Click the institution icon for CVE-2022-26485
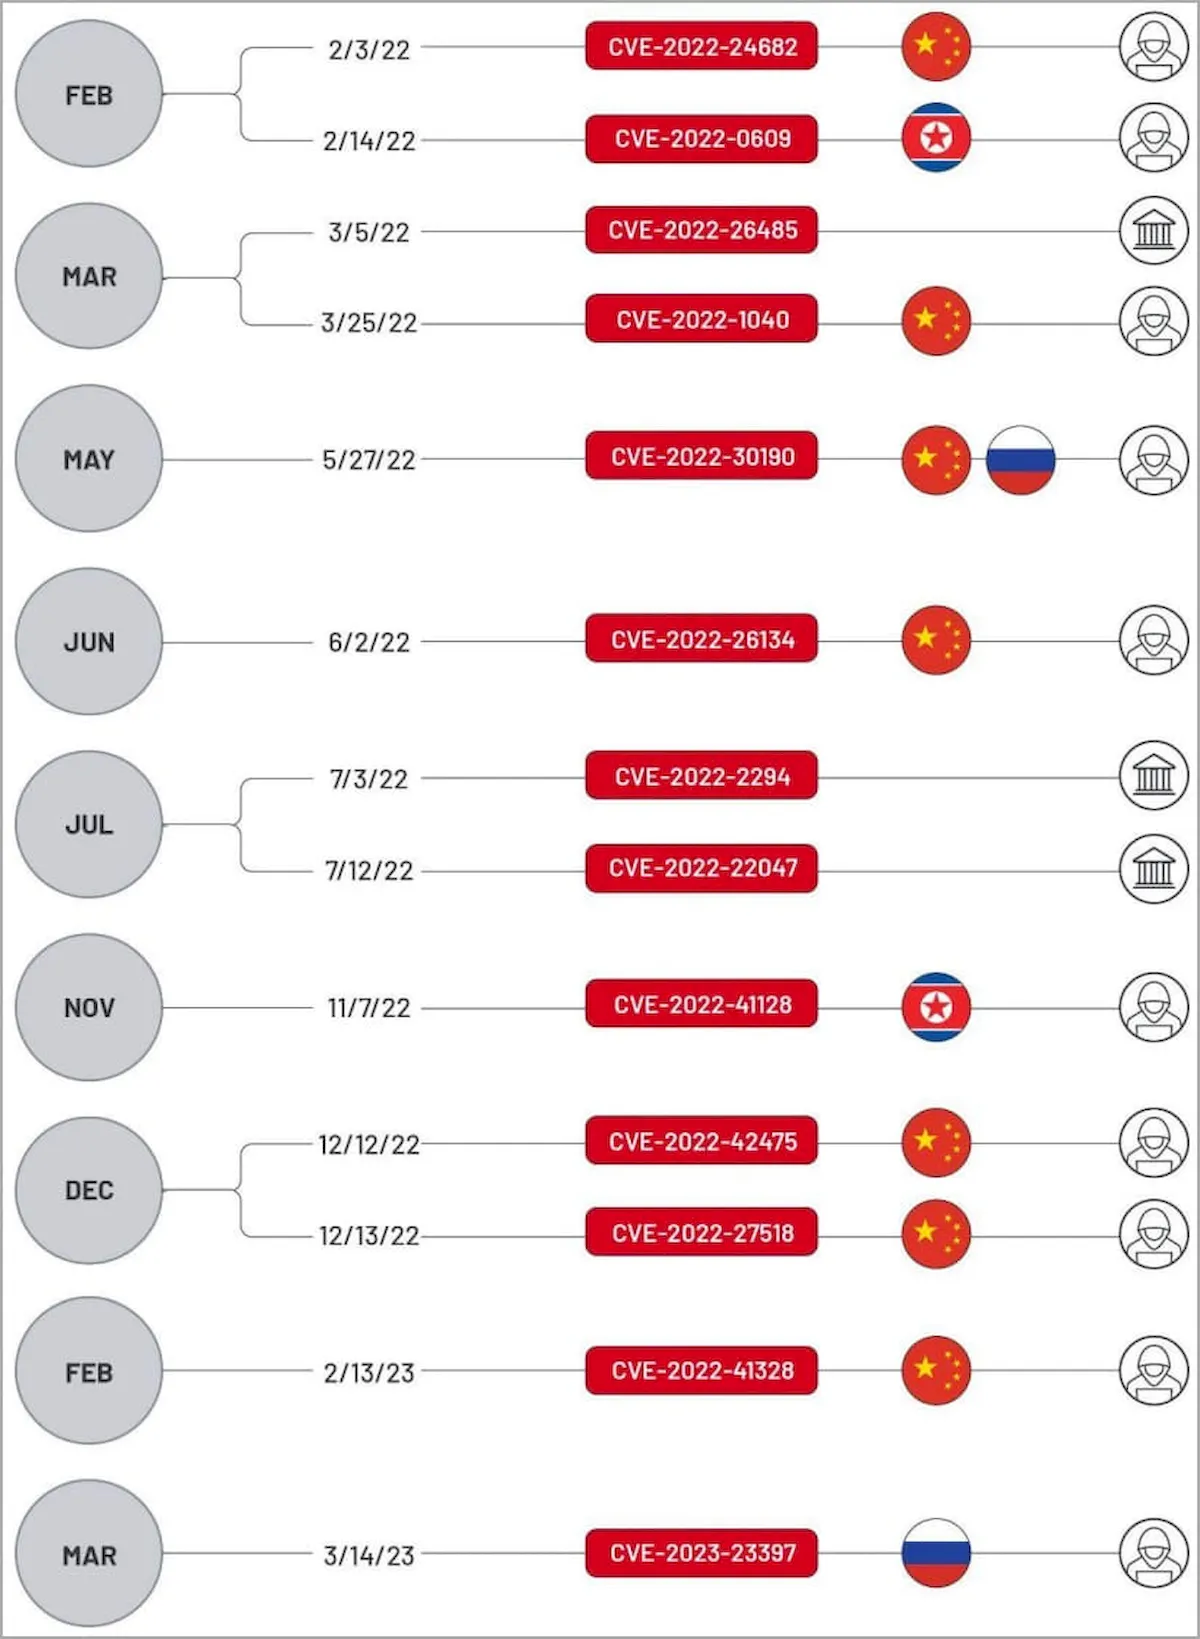The height and width of the screenshot is (1639, 1200). pyautogui.click(x=1153, y=231)
